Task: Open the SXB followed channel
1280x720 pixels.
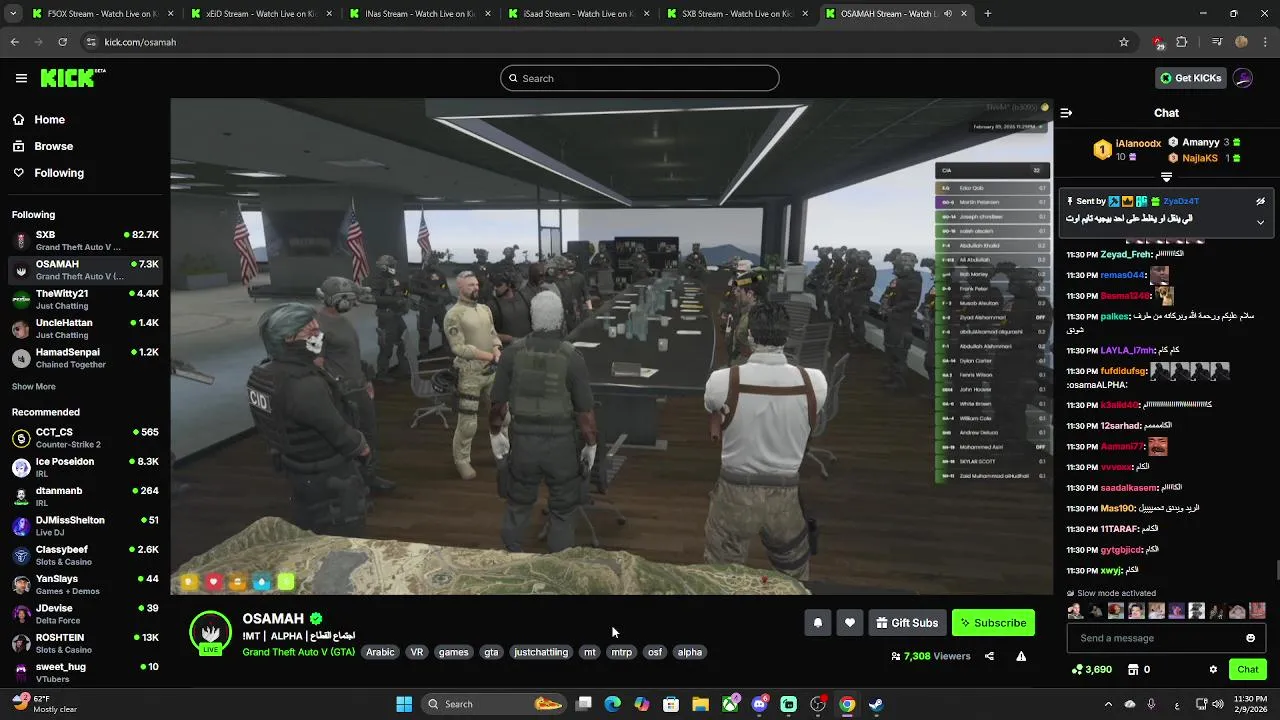Action: click(x=85, y=240)
